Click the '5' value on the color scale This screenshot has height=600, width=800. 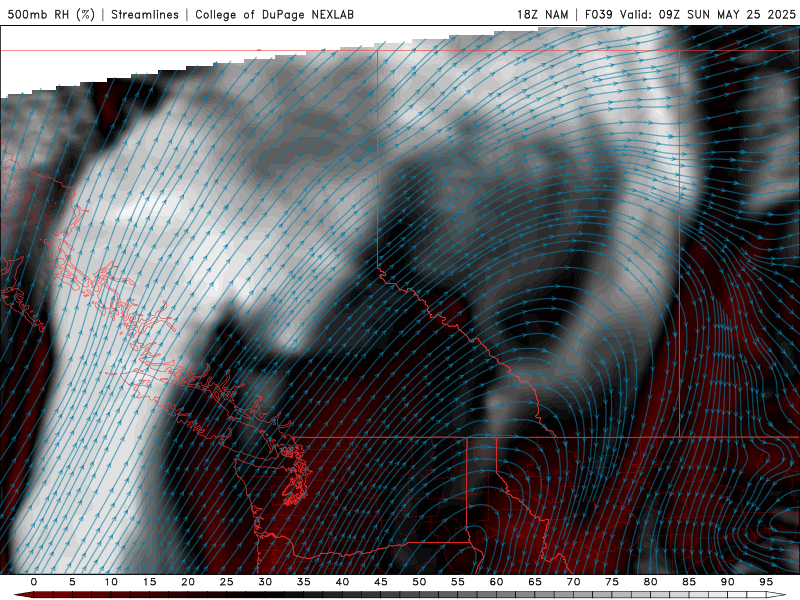pyautogui.click(x=72, y=582)
